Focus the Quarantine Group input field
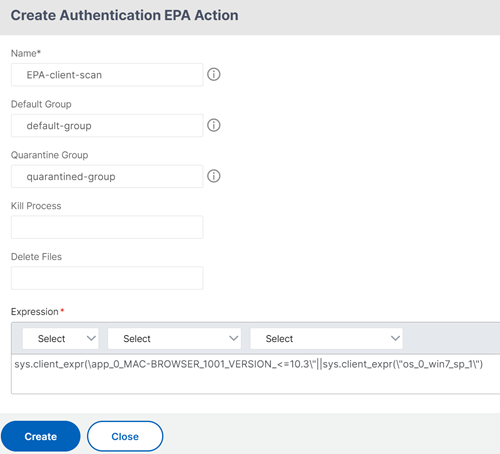Viewport: 500px width, 454px height. [x=107, y=176]
